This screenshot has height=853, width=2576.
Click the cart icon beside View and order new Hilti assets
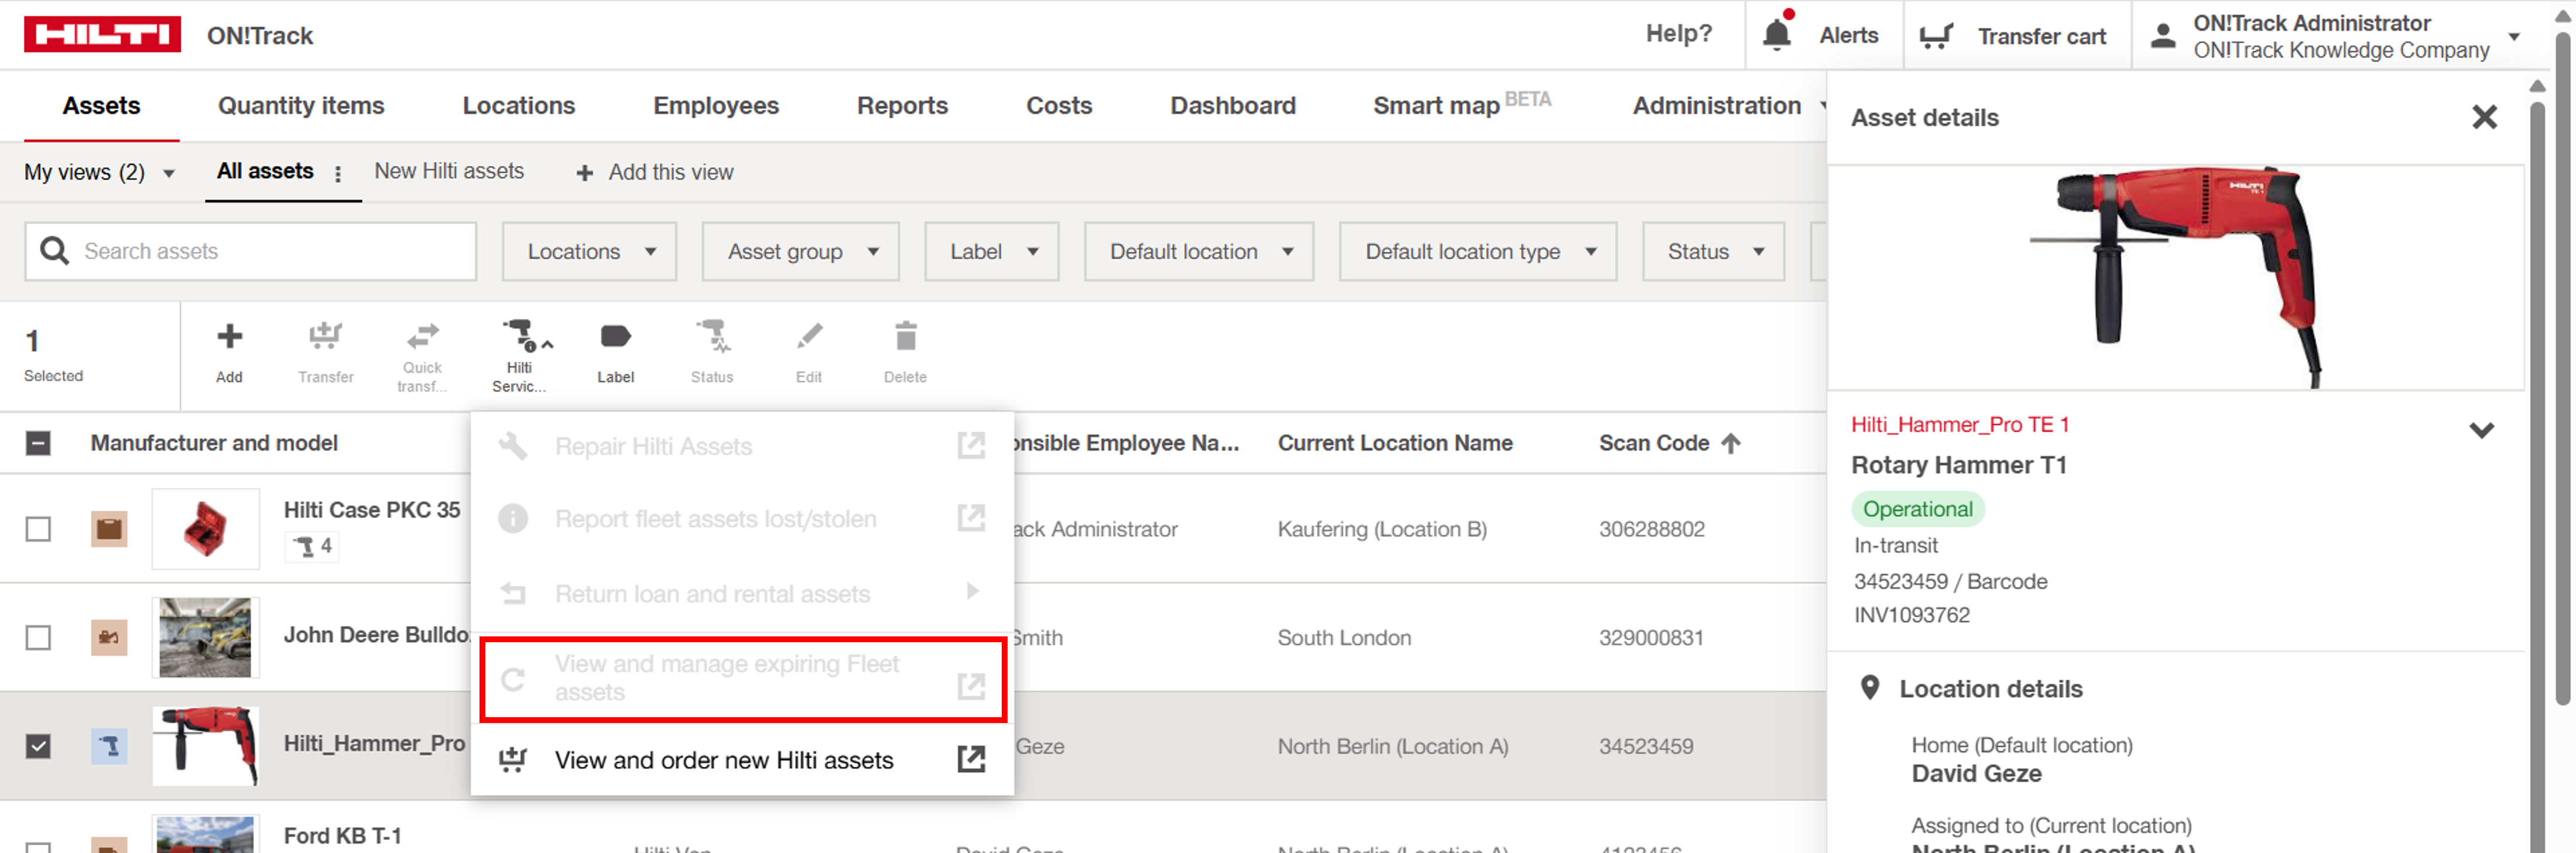point(513,760)
